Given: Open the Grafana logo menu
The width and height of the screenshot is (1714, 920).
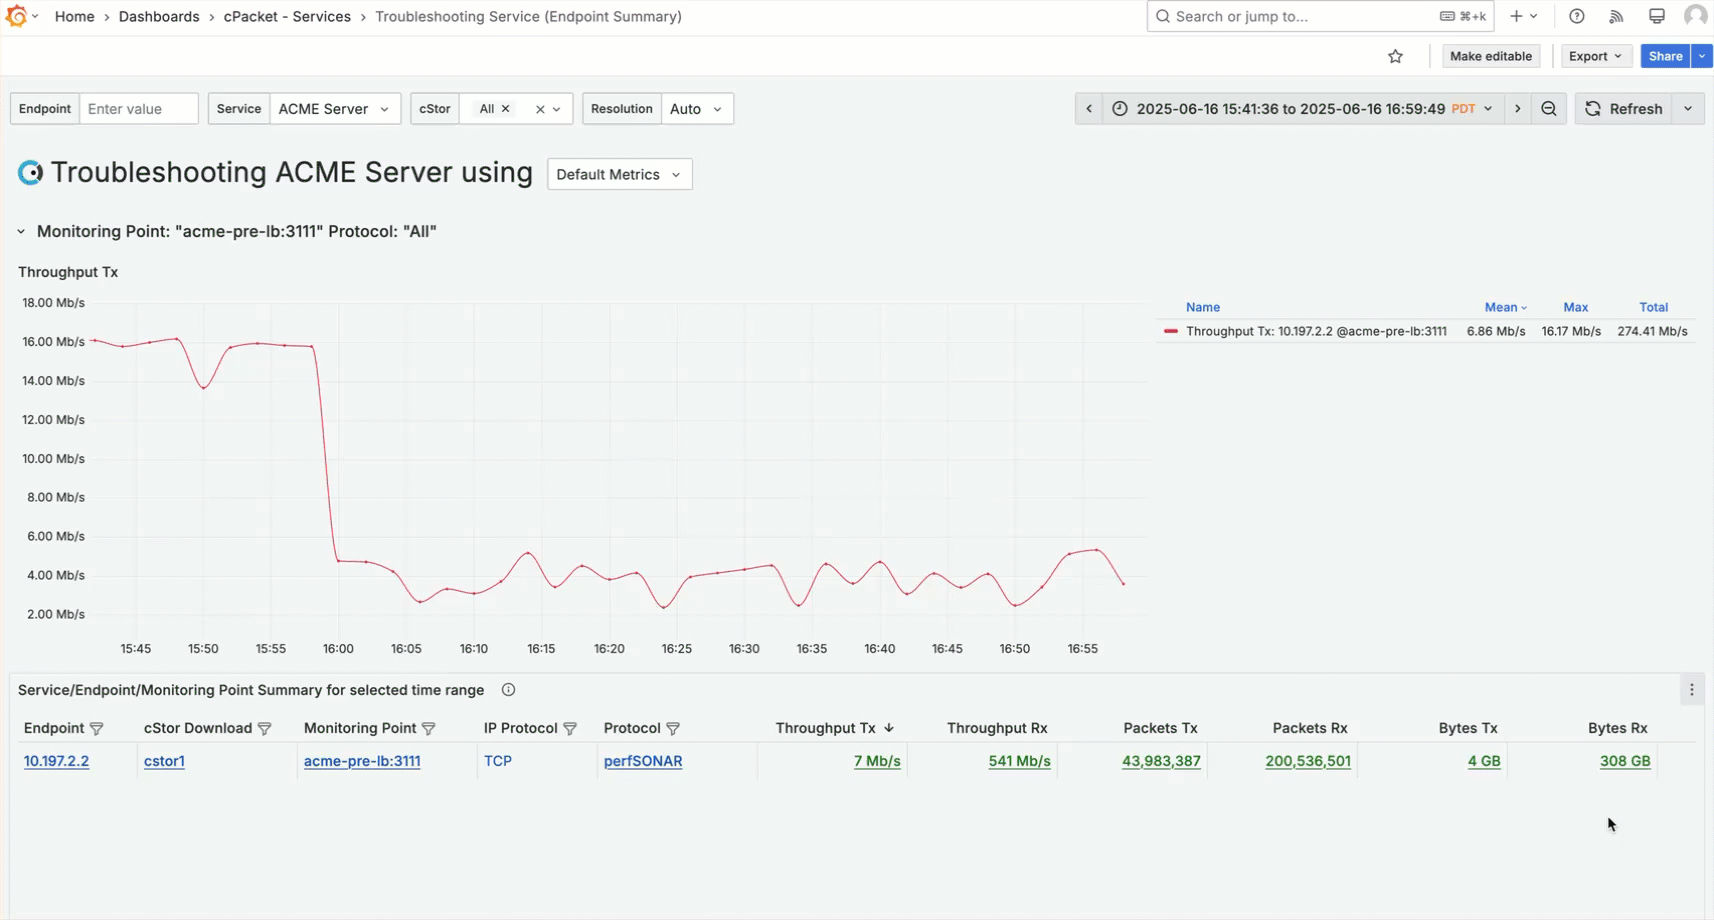Looking at the screenshot, I should (x=16, y=16).
